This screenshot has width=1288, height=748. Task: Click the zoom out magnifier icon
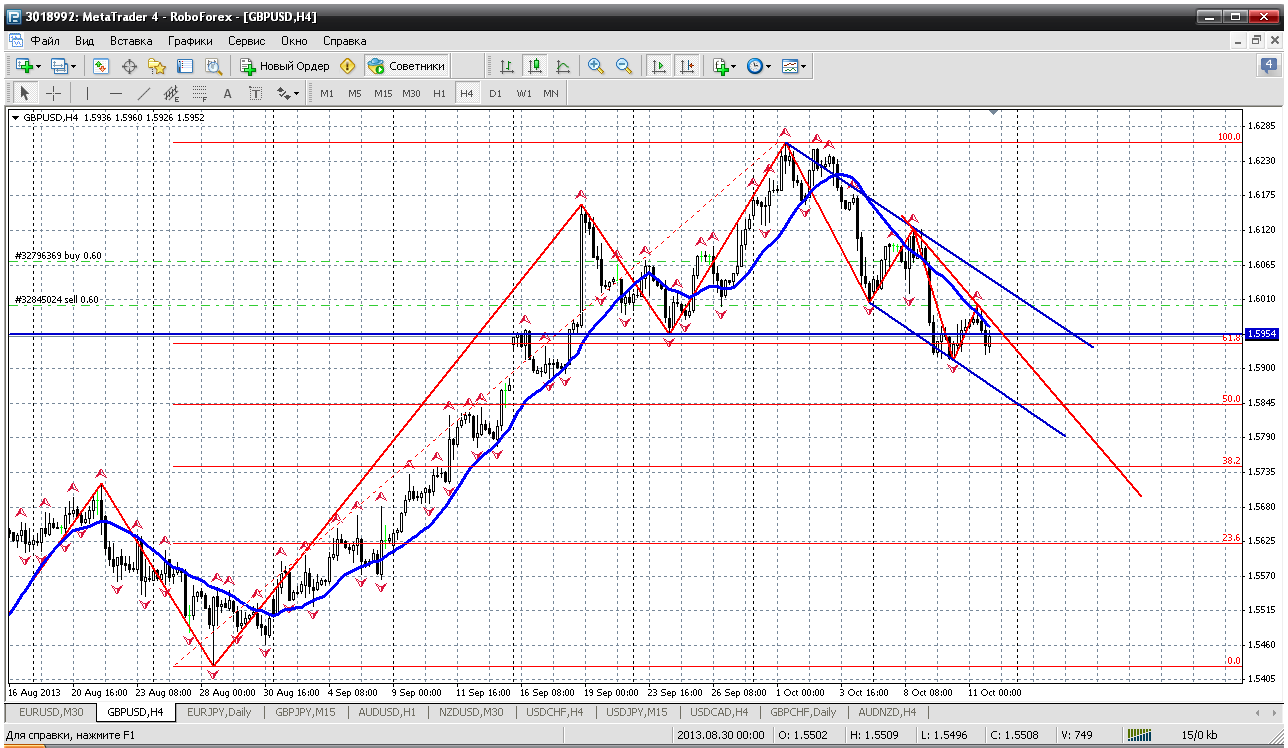tap(624, 66)
